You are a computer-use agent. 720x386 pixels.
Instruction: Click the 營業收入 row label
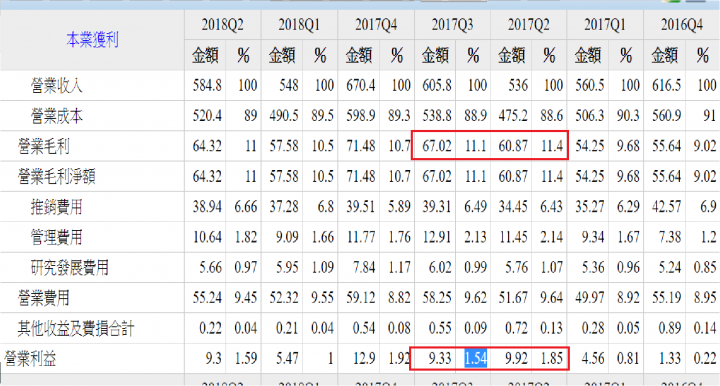pos(56,85)
